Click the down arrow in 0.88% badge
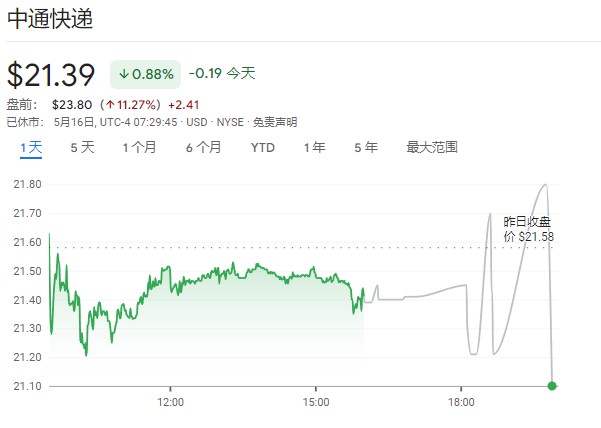 pyautogui.click(x=124, y=74)
